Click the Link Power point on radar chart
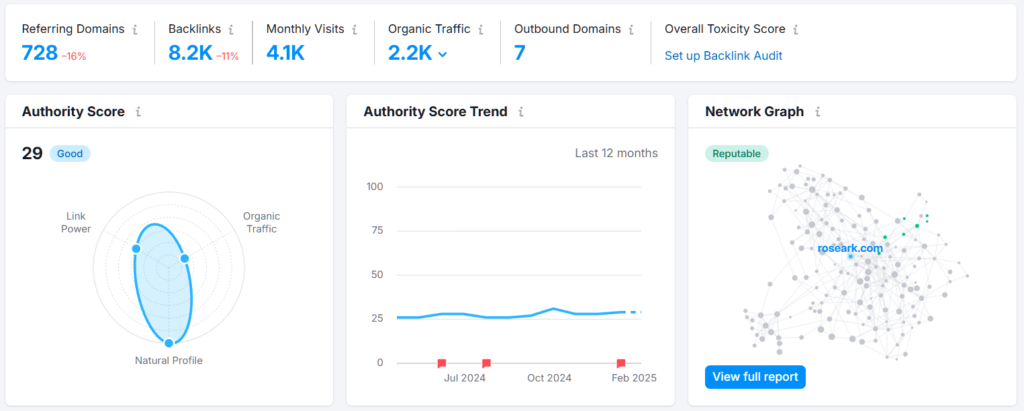1024x411 pixels. point(136,249)
